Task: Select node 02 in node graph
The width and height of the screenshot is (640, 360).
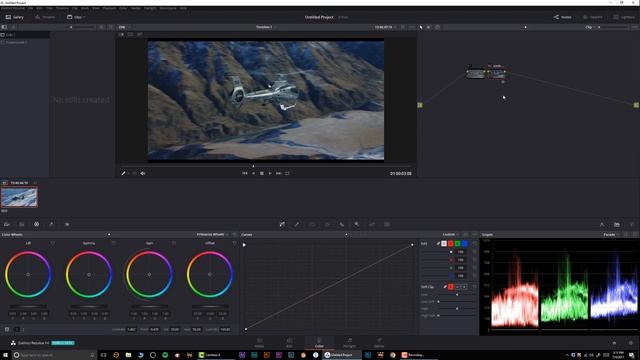Action: (497, 74)
